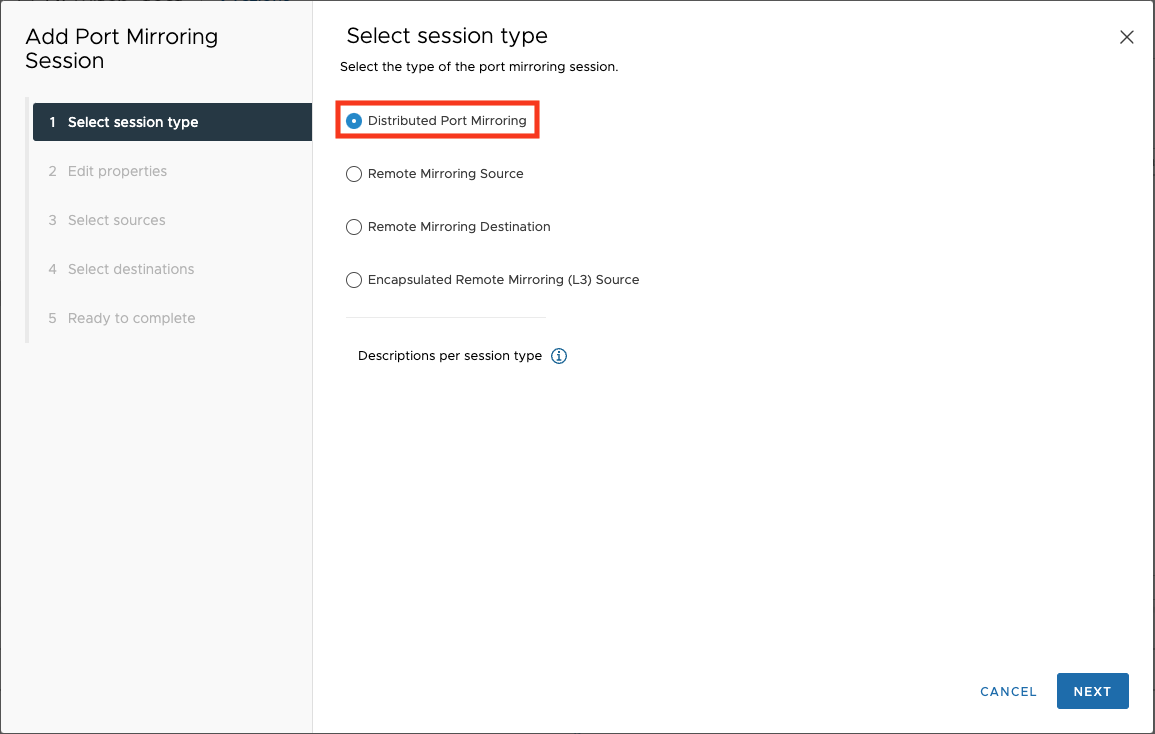1155x734 pixels.
Task: Click the Remote Mirroring Destination label text
Action: pyautogui.click(x=459, y=227)
